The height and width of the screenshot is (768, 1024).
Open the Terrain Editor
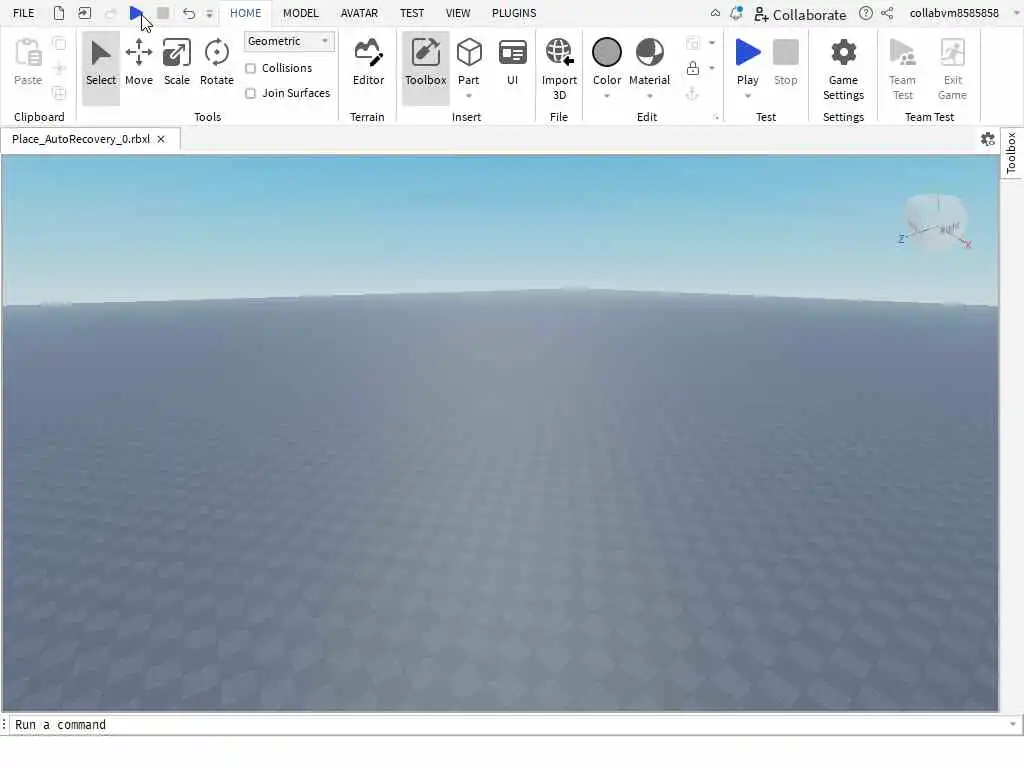(x=368, y=63)
